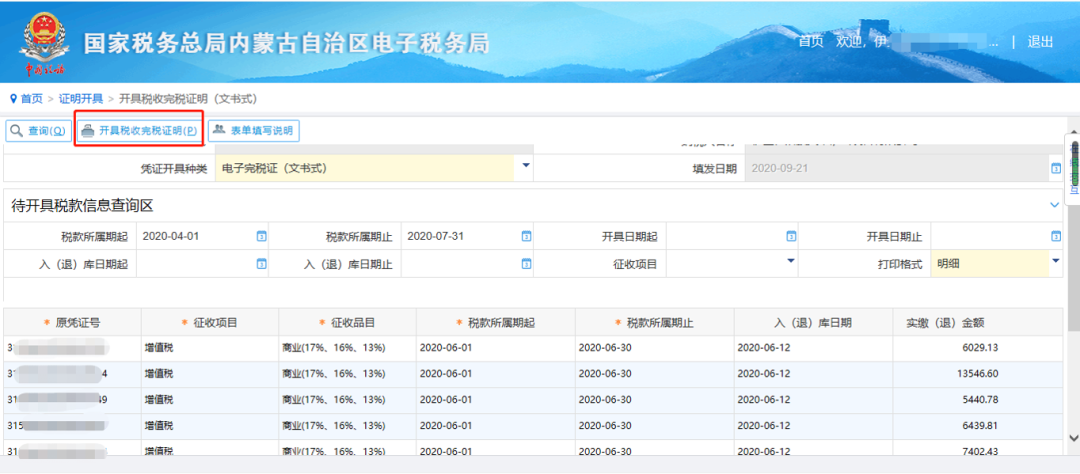The image size is (1080, 474).
Task: Select row with amount 13546.60
Action: [x=534, y=374]
